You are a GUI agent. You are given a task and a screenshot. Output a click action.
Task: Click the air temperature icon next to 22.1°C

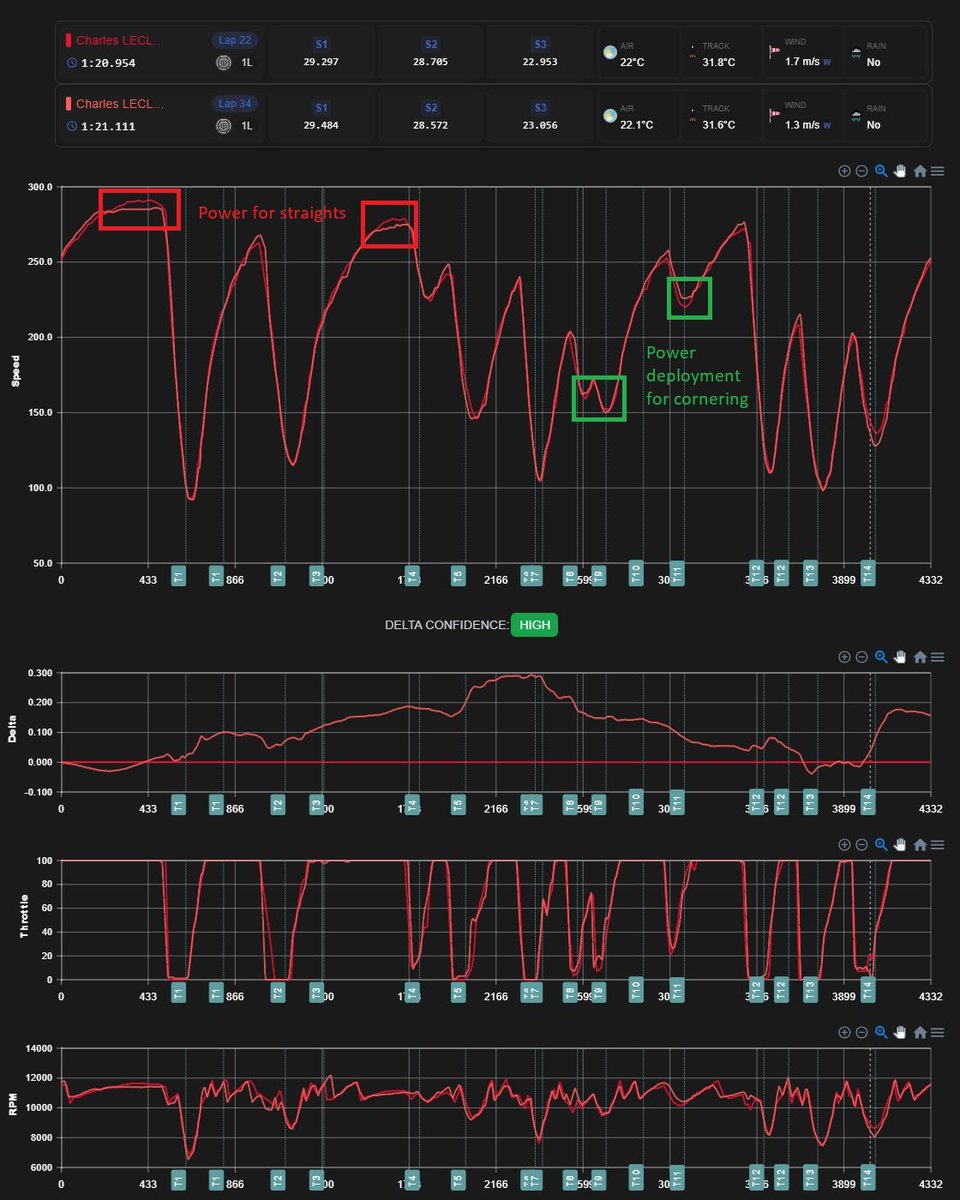pos(610,116)
